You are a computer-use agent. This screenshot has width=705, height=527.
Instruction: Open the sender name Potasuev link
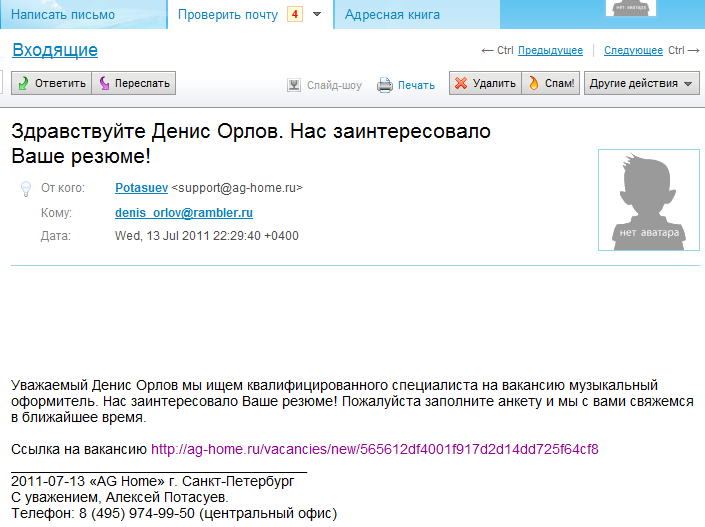click(x=142, y=188)
